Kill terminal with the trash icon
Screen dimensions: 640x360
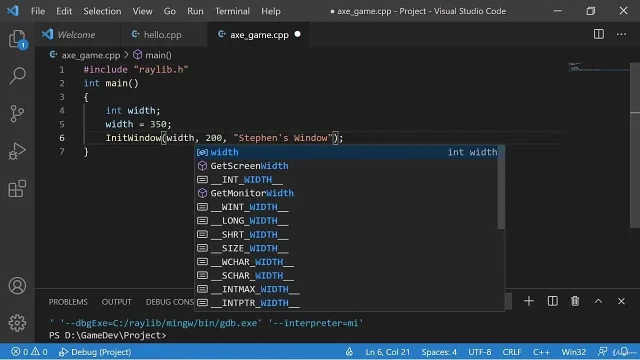coord(575,301)
